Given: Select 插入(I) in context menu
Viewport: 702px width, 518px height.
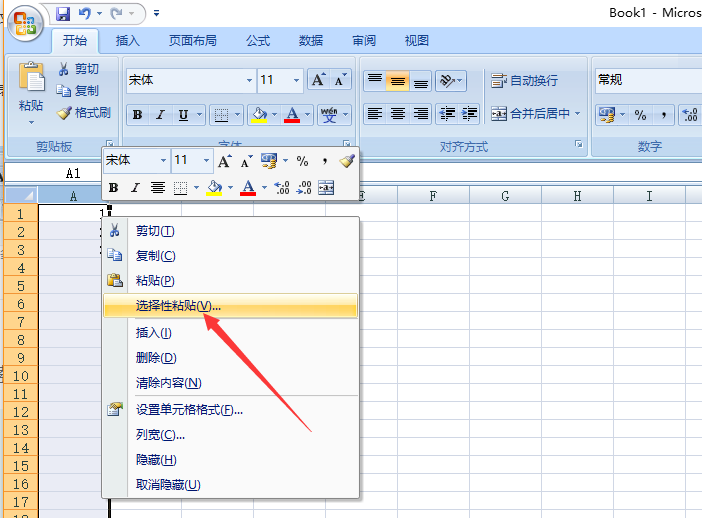Looking at the screenshot, I should 231,333.
